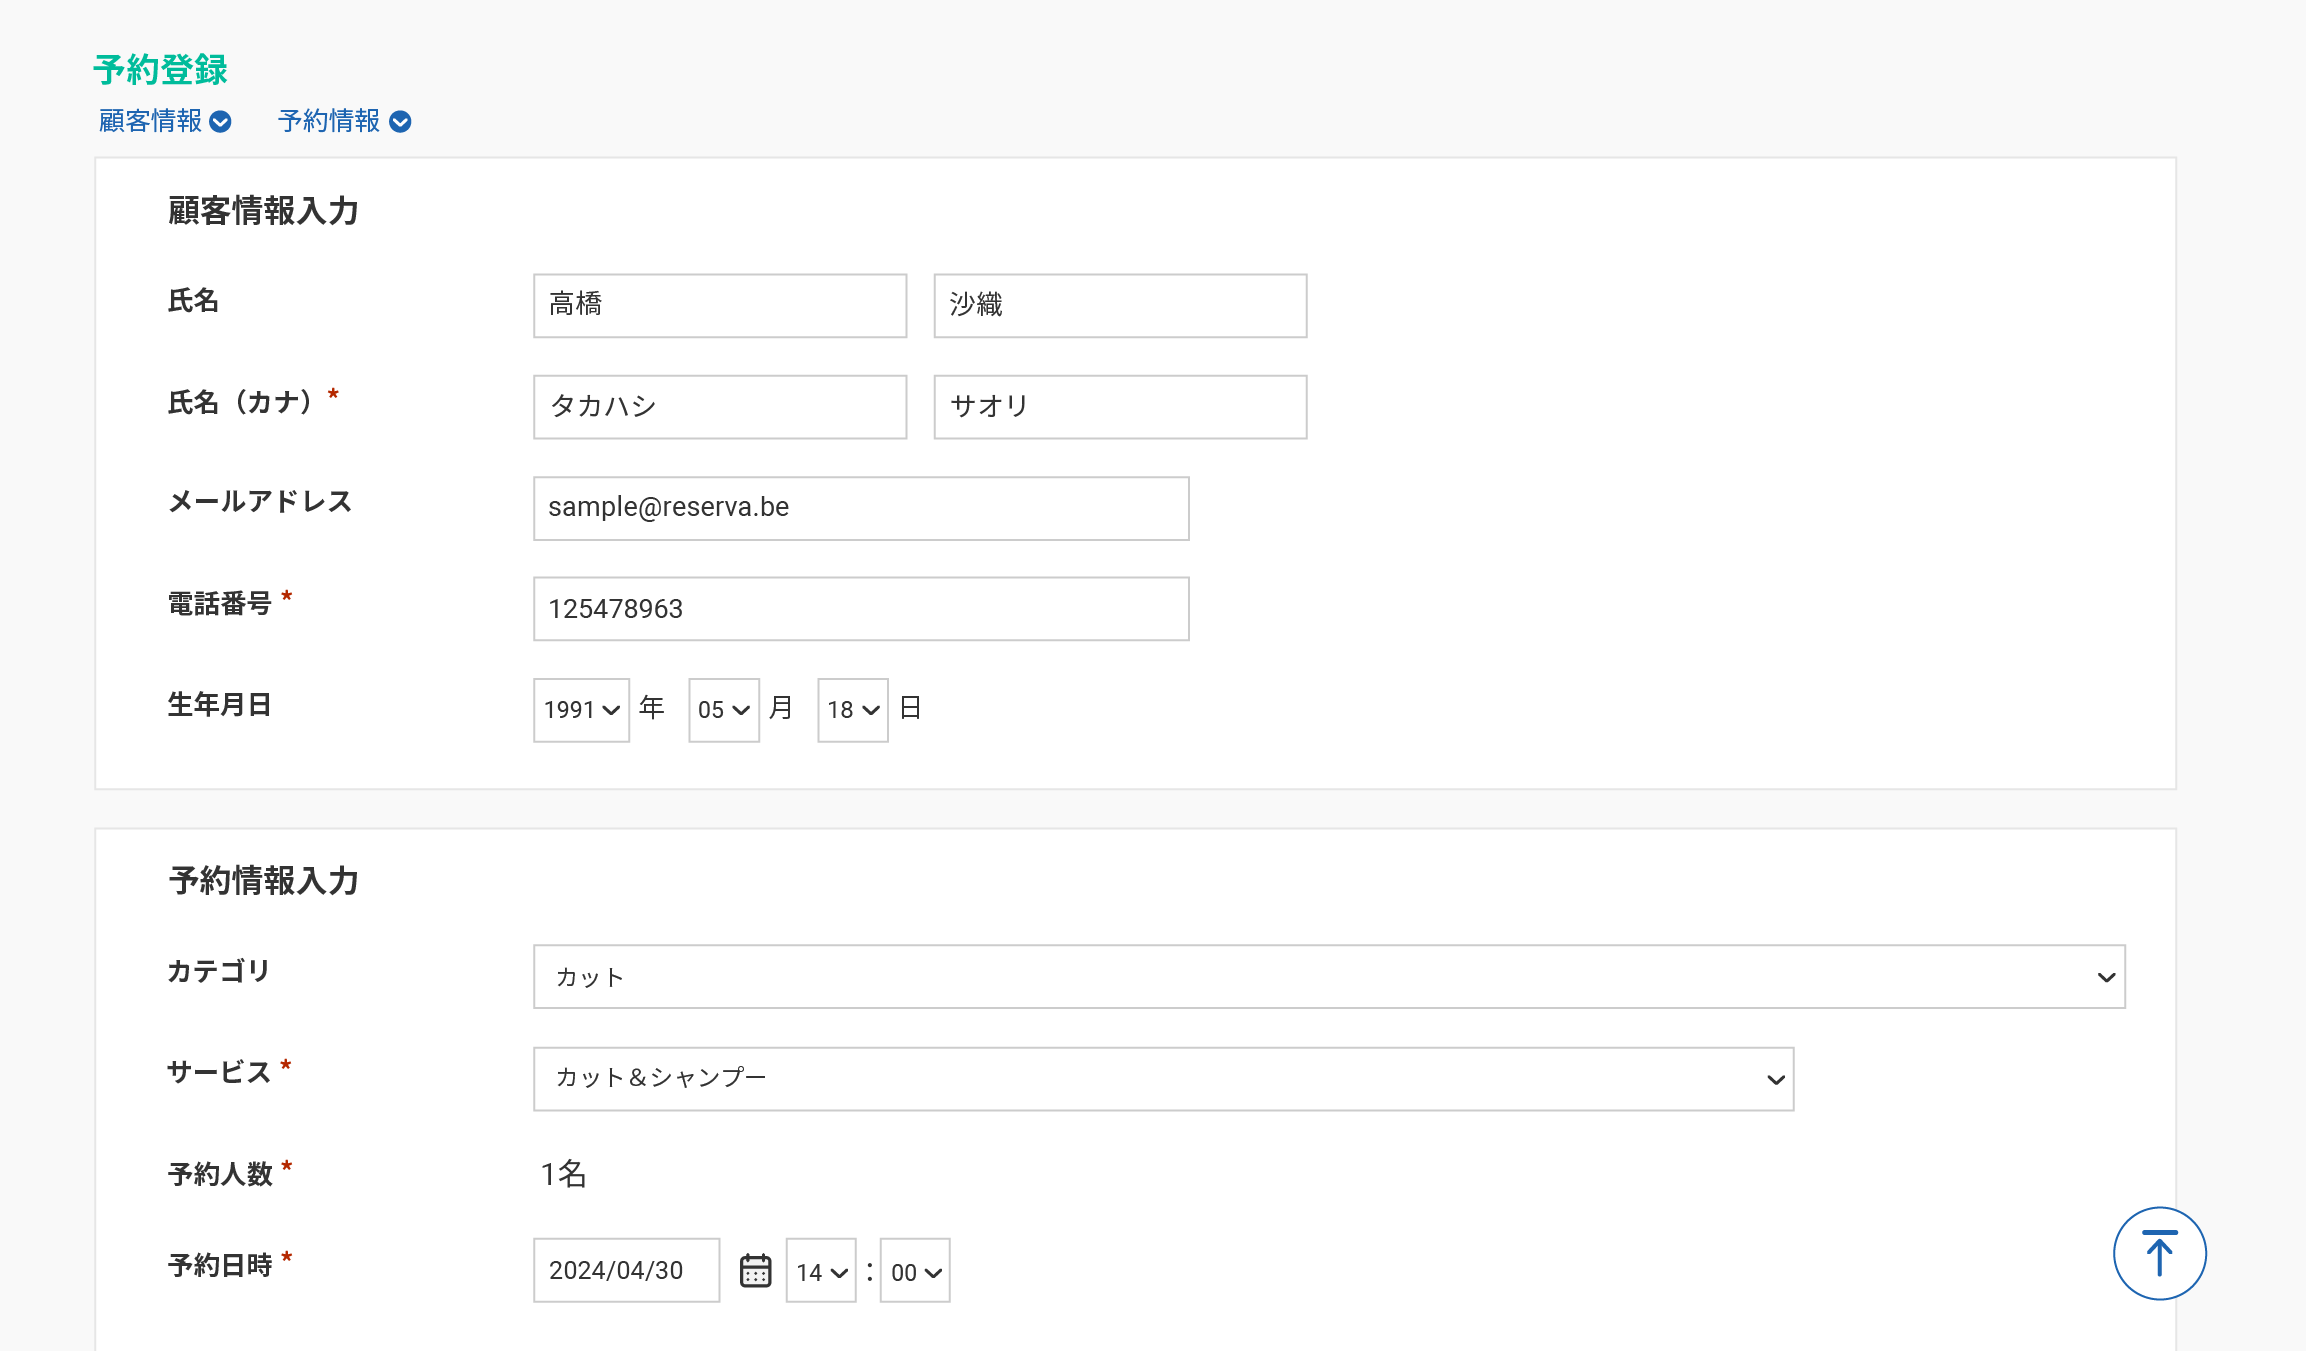The height and width of the screenshot is (1351, 2306).
Task: Open the calendar date picker icon
Action: 755,1271
